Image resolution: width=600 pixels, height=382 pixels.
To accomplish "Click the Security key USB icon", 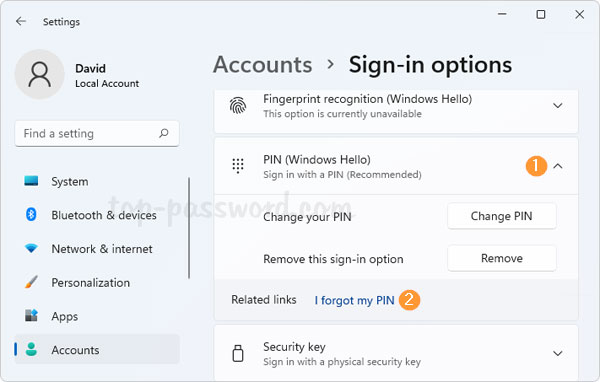I will [238, 353].
